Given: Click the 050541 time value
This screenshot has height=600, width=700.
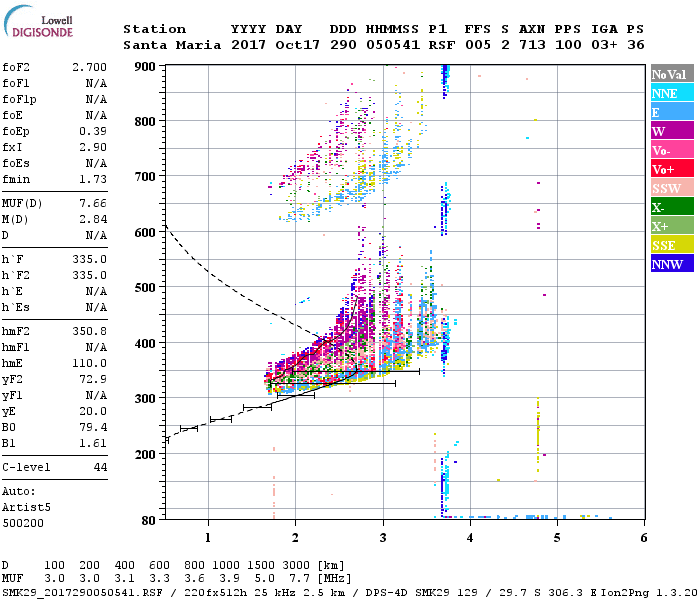Looking at the screenshot, I should pos(393,45).
